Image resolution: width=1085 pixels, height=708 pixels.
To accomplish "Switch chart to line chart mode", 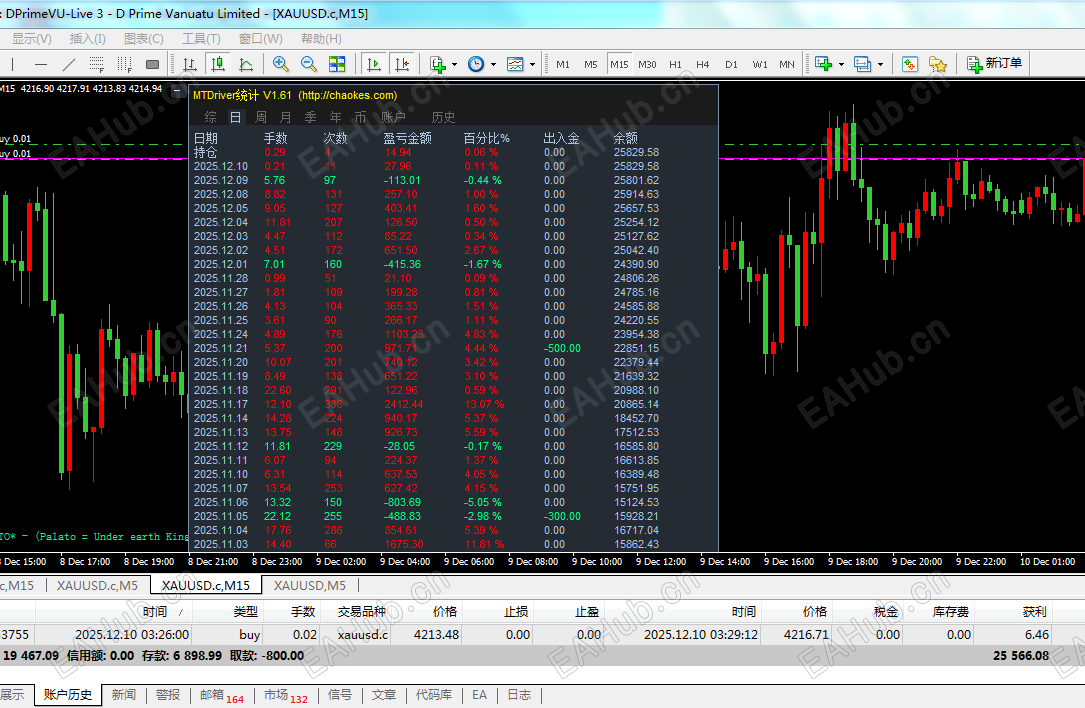I will pyautogui.click(x=246, y=64).
